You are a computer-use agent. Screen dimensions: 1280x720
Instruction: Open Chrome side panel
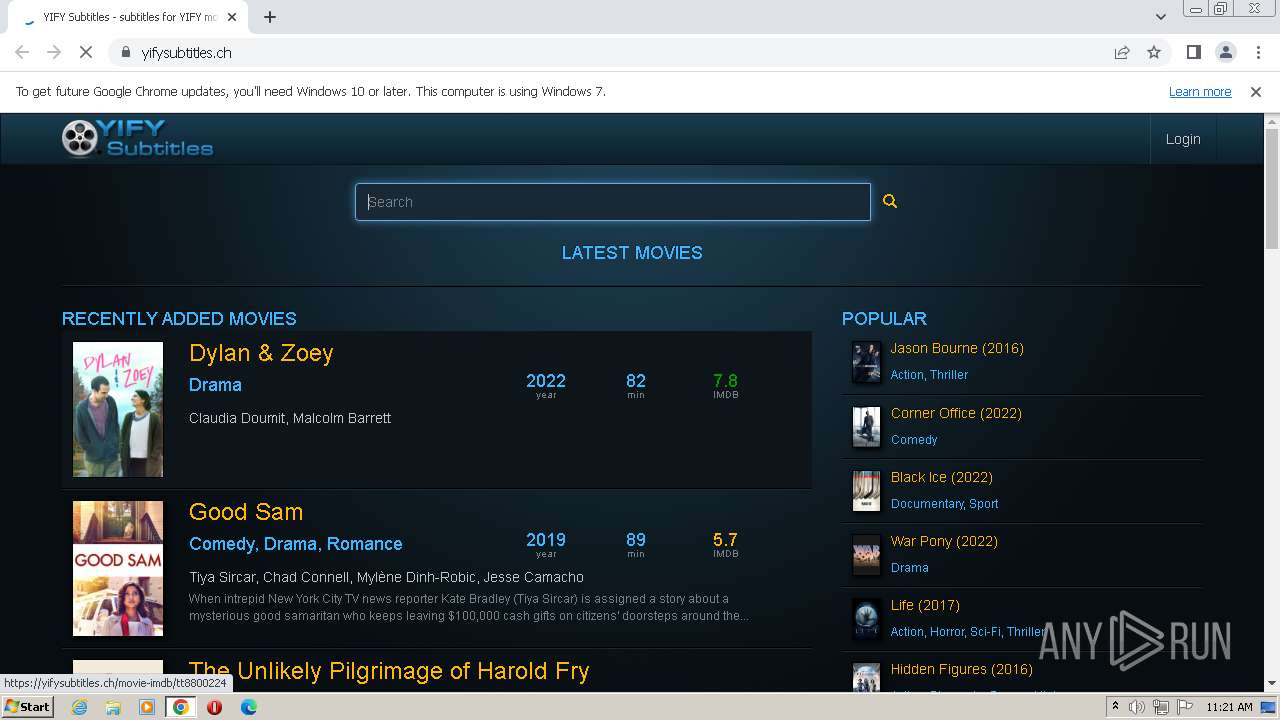[x=1193, y=52]
